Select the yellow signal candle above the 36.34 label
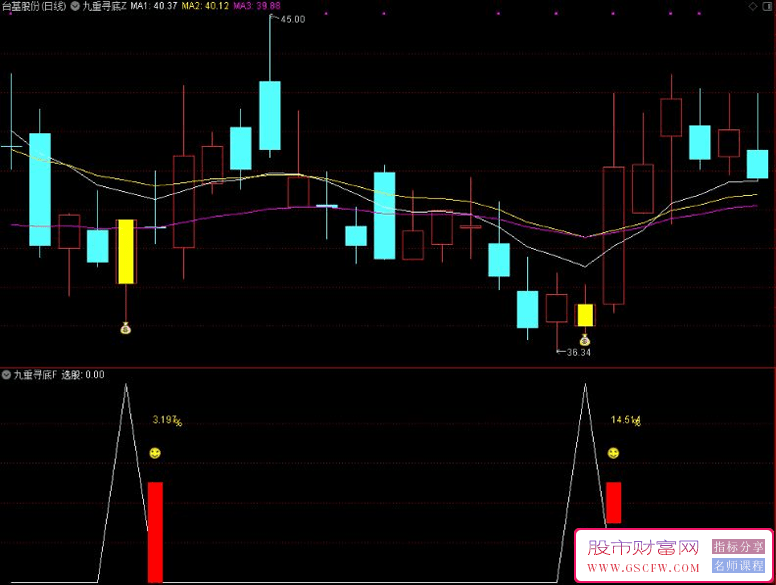The height and width of the screenshot is (585, 776). pyautogui.click(x=585, y=315)
